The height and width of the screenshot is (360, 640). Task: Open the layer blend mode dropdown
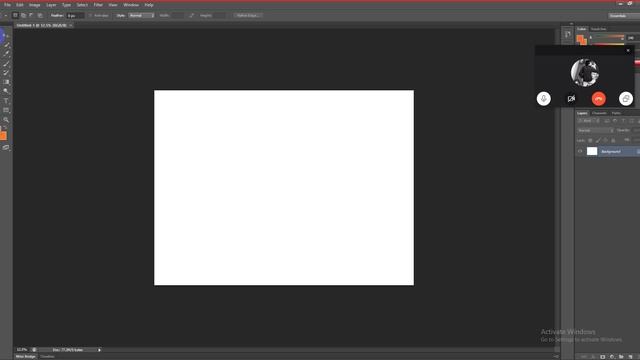coord(596,130)
